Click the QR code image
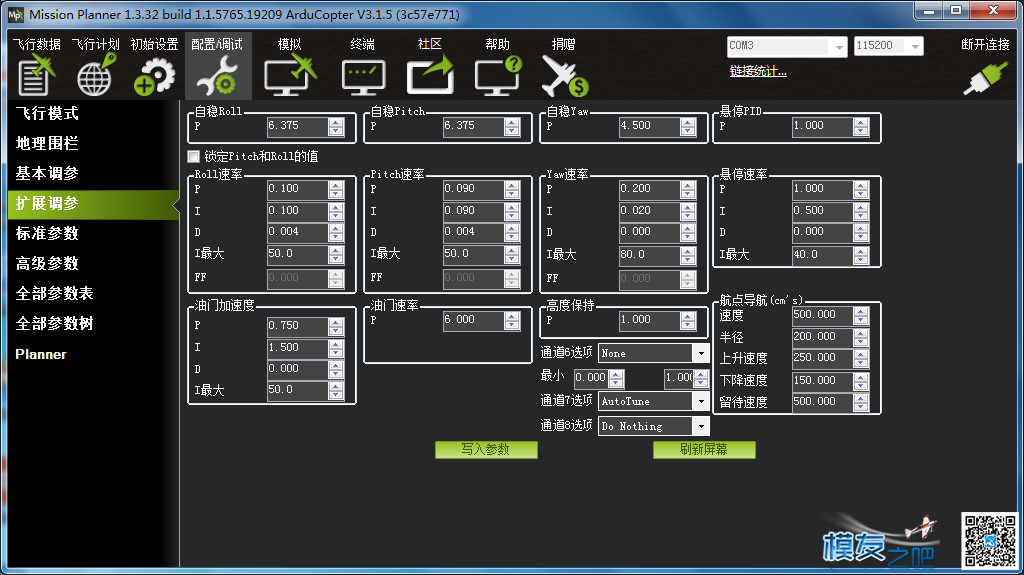 pyautogui.click(x=990, y=540)
